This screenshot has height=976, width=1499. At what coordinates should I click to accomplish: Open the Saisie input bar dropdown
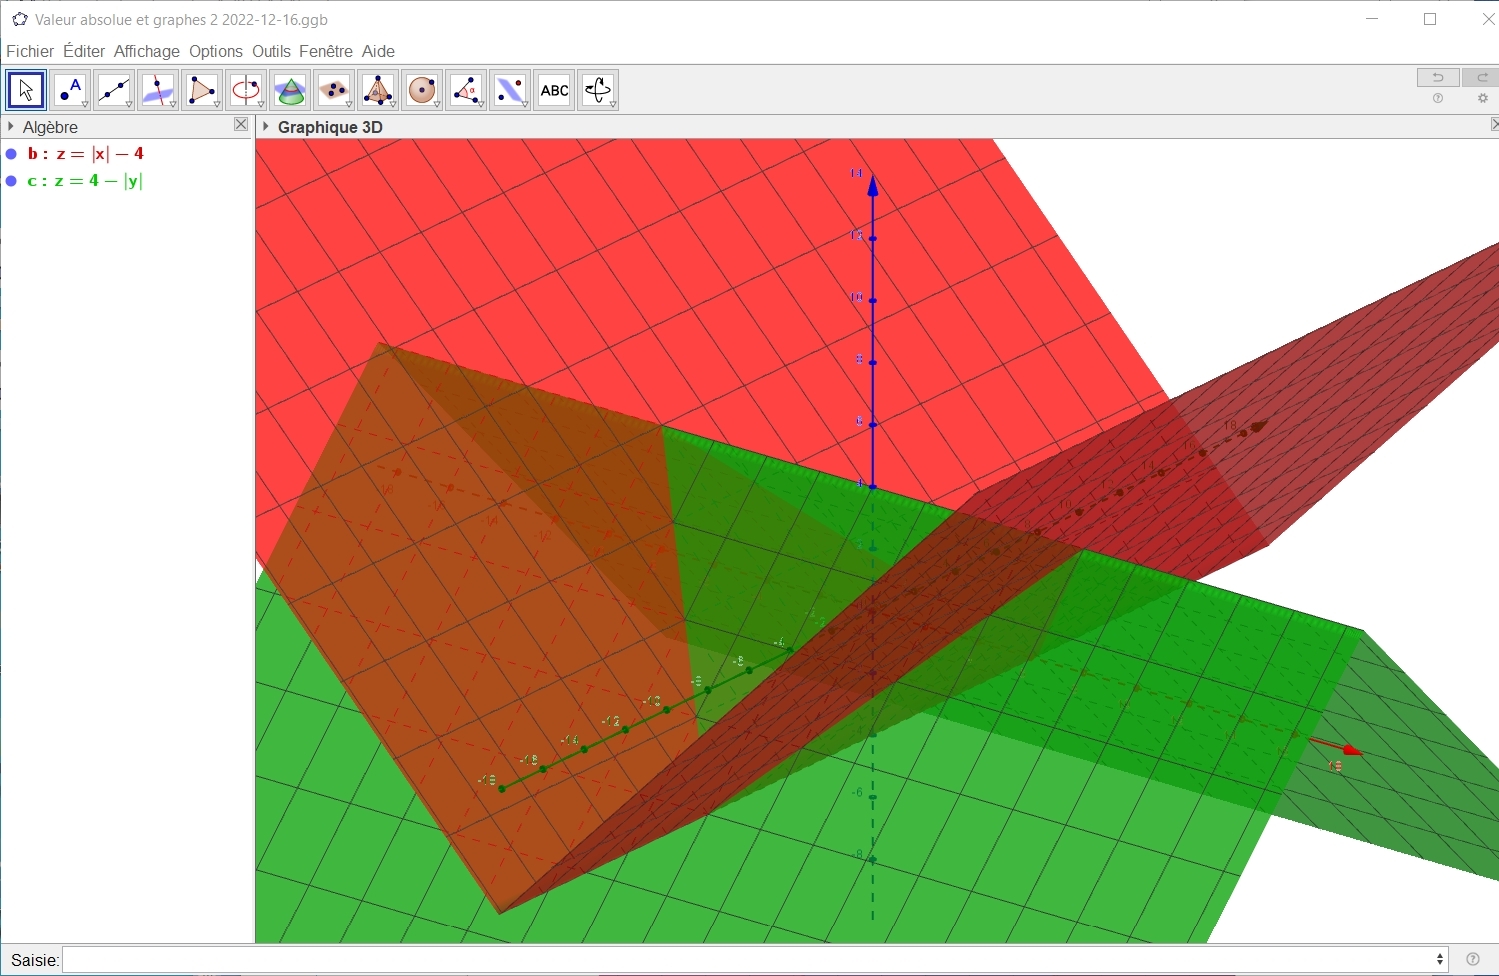tap(1440, 959)
